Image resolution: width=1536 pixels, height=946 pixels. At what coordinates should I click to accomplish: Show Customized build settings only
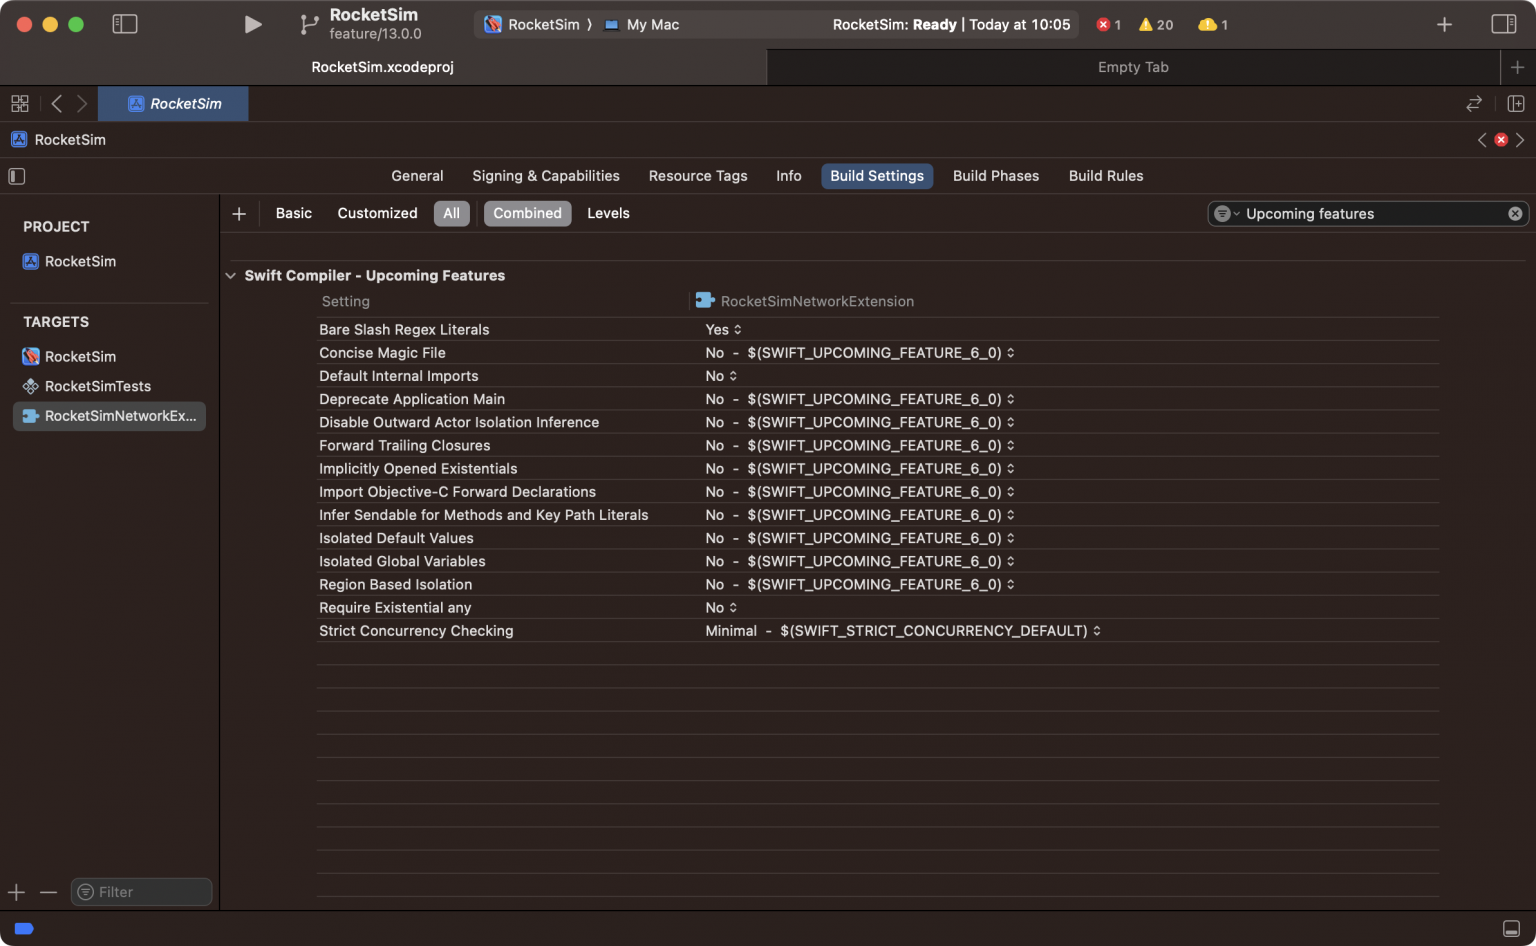tap(377, 213)
